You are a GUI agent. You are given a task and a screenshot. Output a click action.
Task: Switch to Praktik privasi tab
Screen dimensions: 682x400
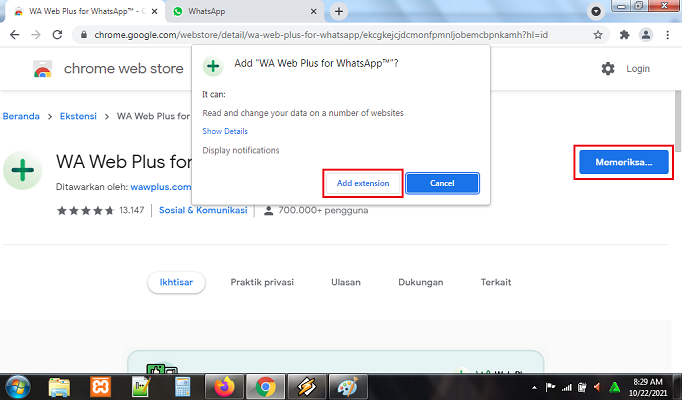262,282
